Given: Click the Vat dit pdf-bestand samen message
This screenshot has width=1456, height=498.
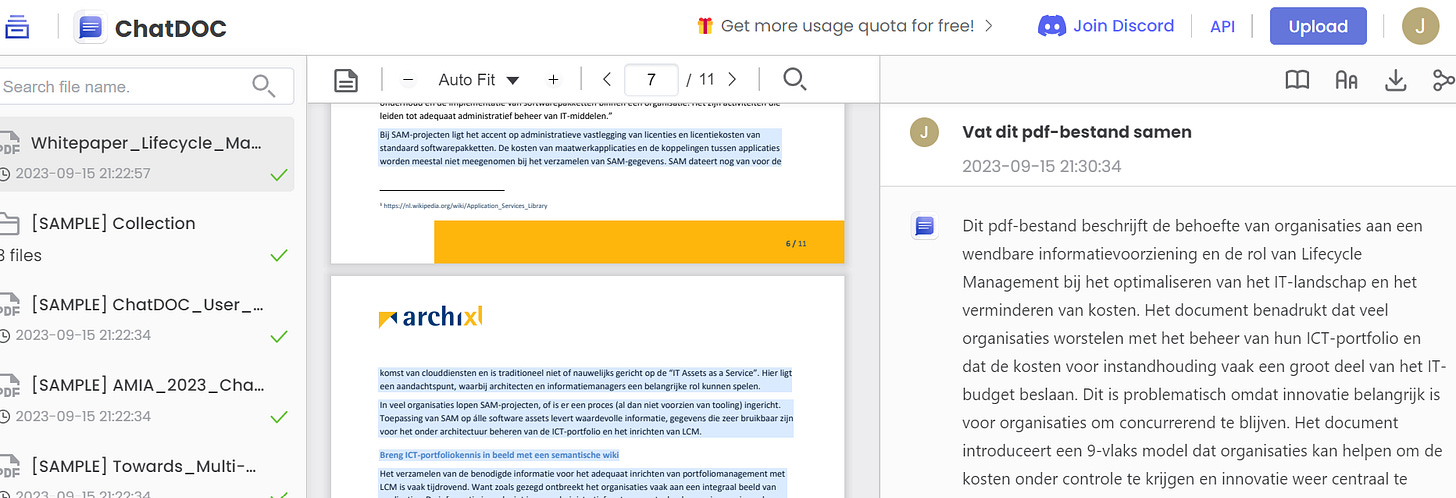Looking at the screenshot, I should (1077, 132).
